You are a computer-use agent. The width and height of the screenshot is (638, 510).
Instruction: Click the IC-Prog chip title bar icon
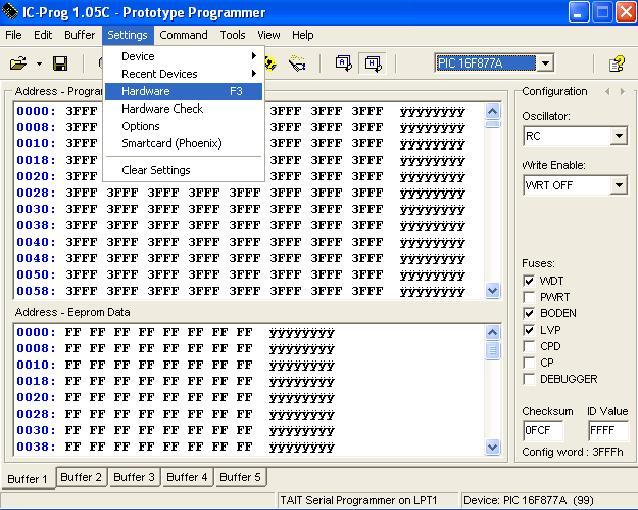(x=10, y=11)
